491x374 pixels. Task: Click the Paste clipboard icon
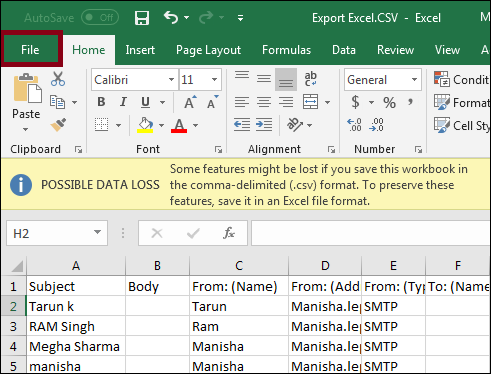click(27, 88)
